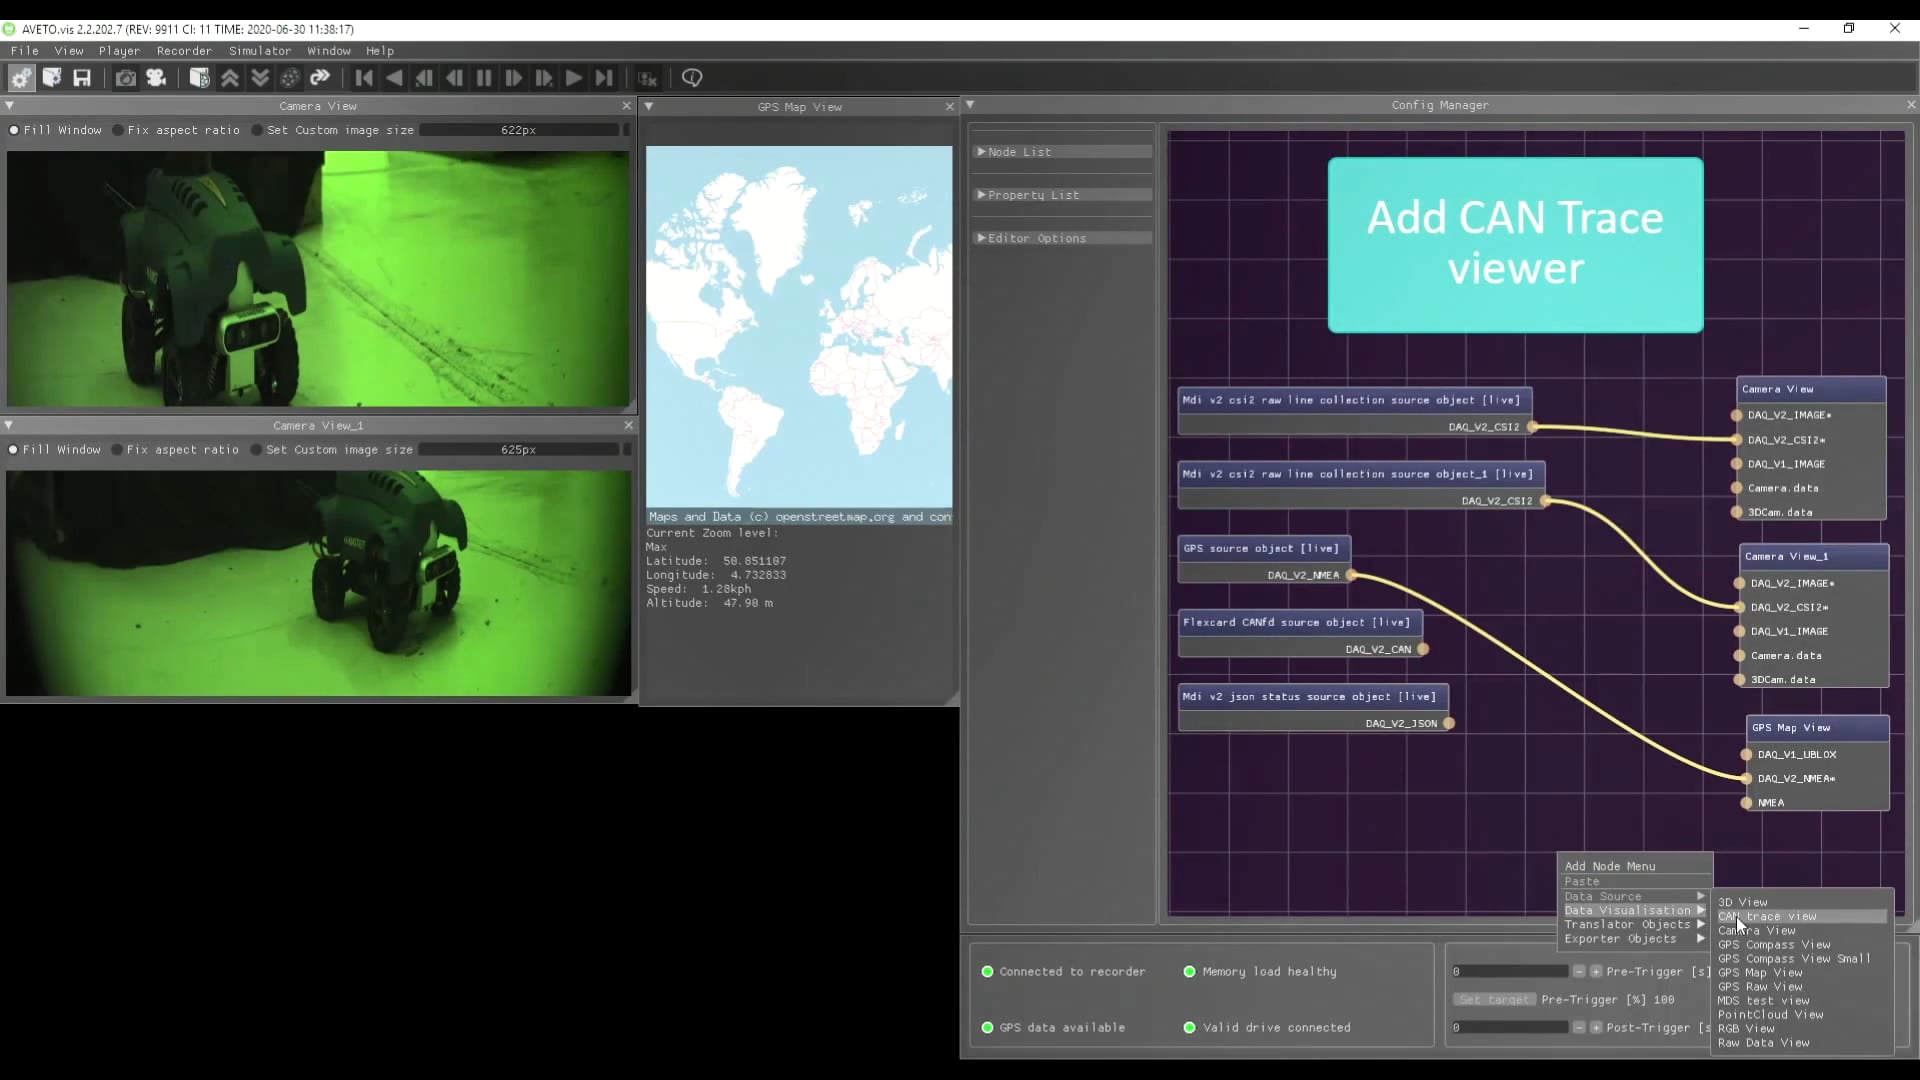Jump to start with skip-to-beginning button
Screen dimensions: 1920x1080
[364, 78]
